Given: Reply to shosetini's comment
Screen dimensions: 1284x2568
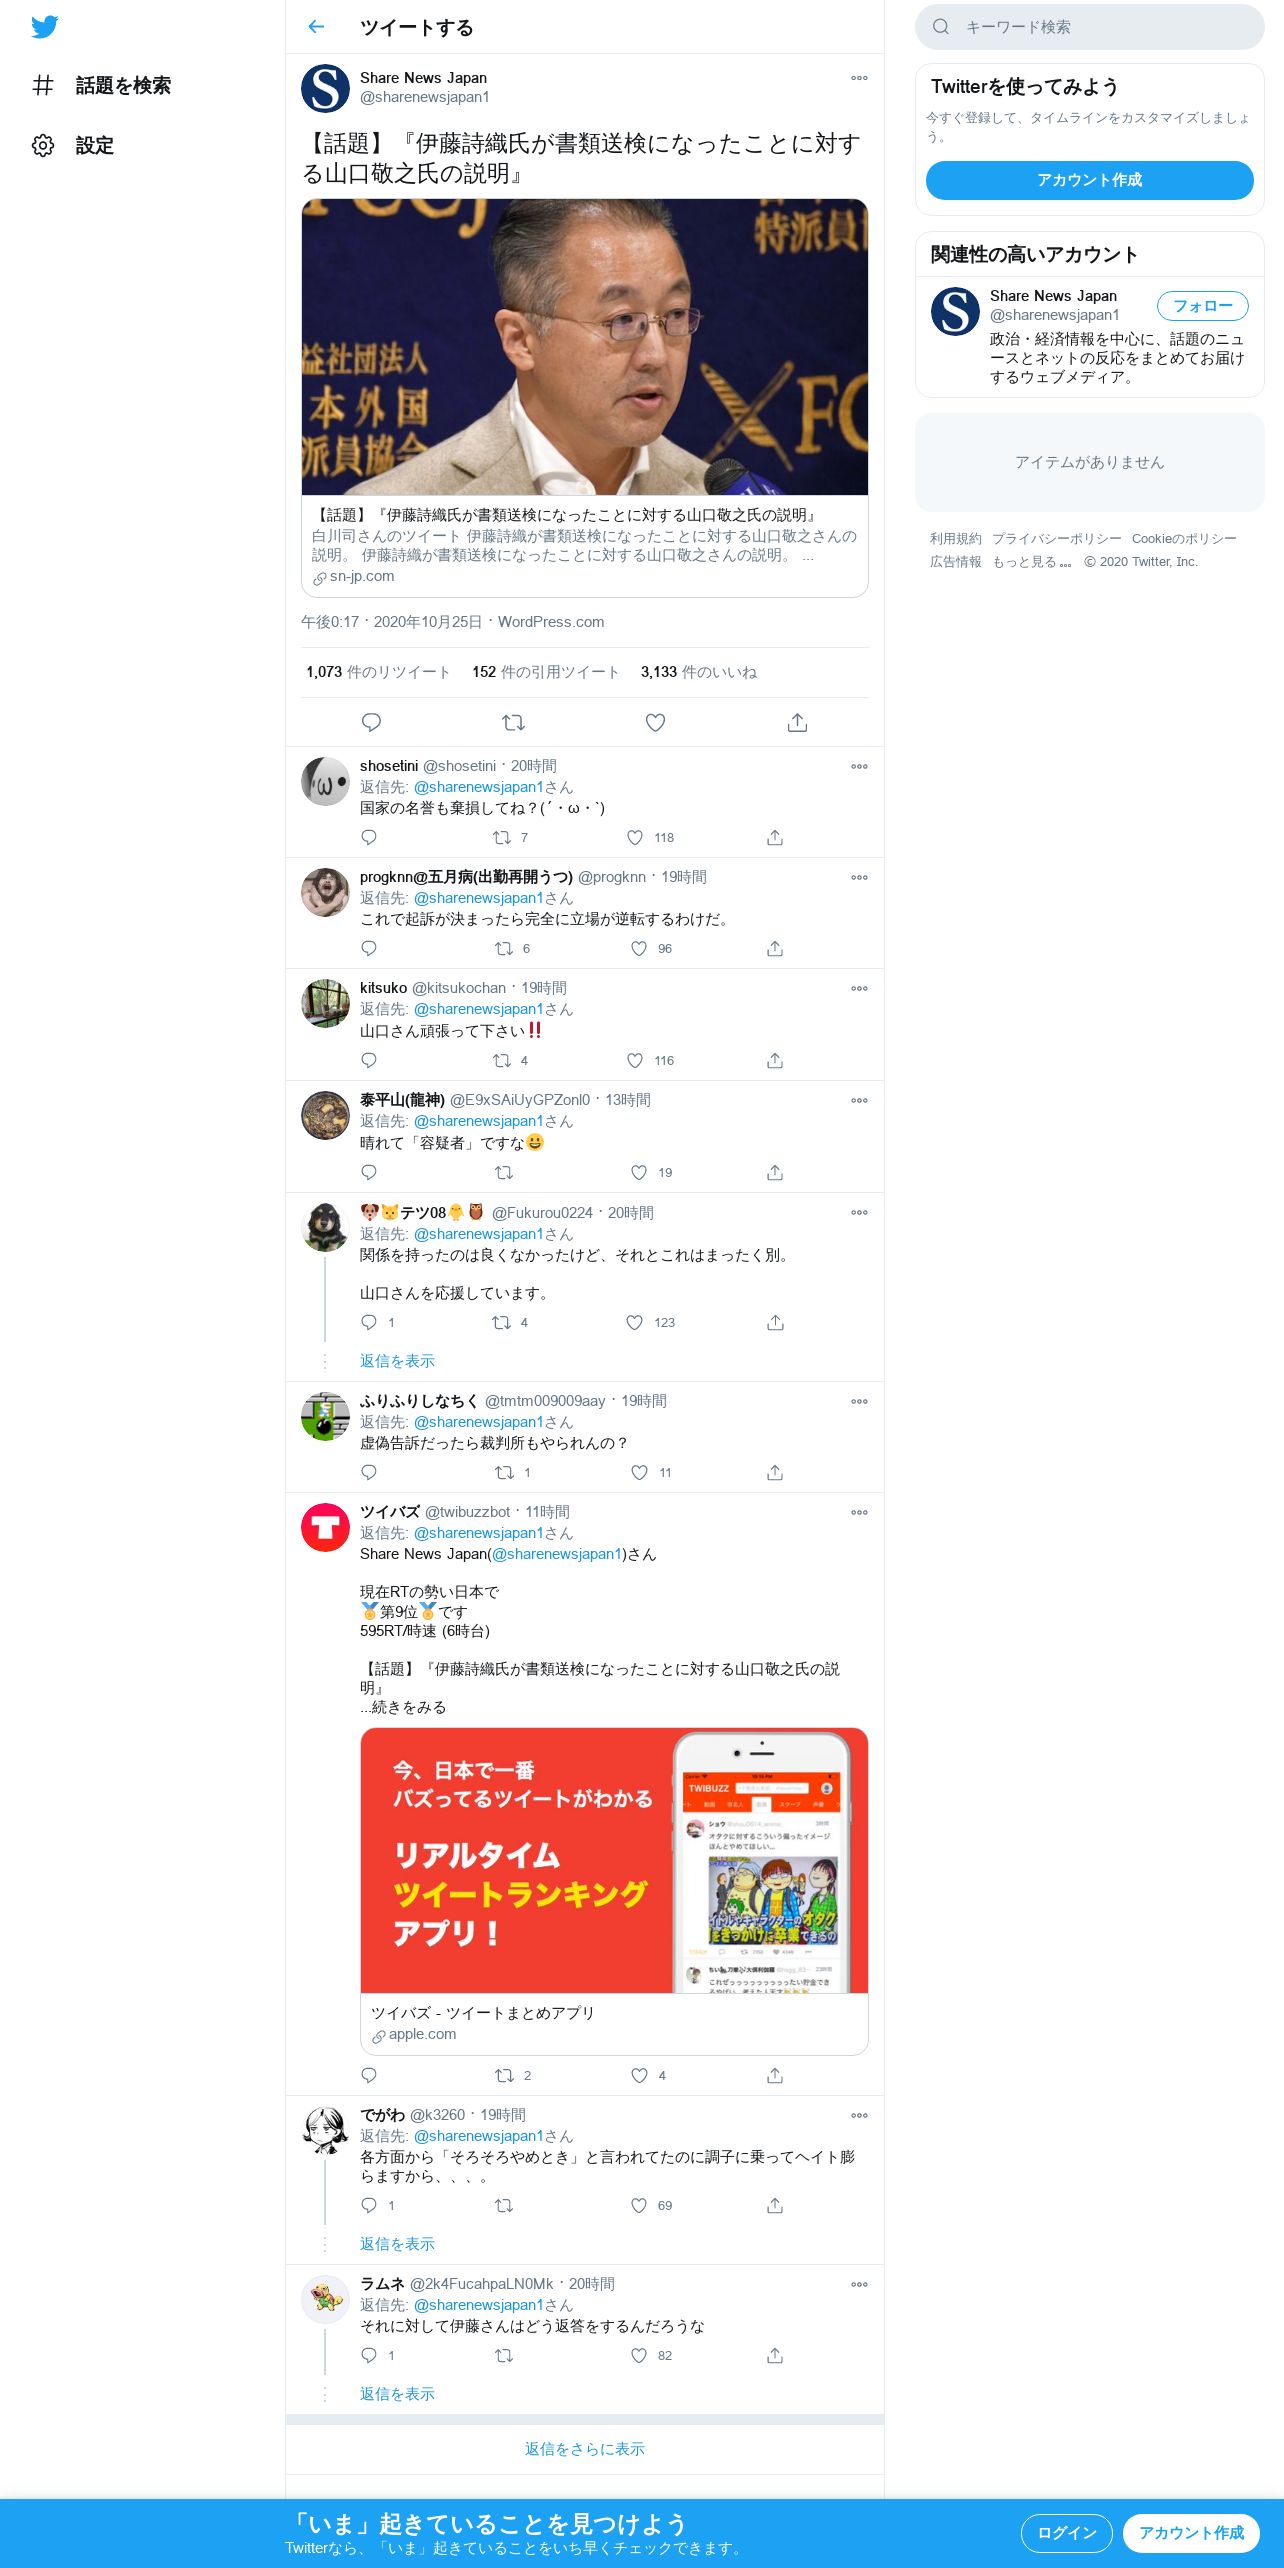Looking at the screenshot, I should click(369, 837).
